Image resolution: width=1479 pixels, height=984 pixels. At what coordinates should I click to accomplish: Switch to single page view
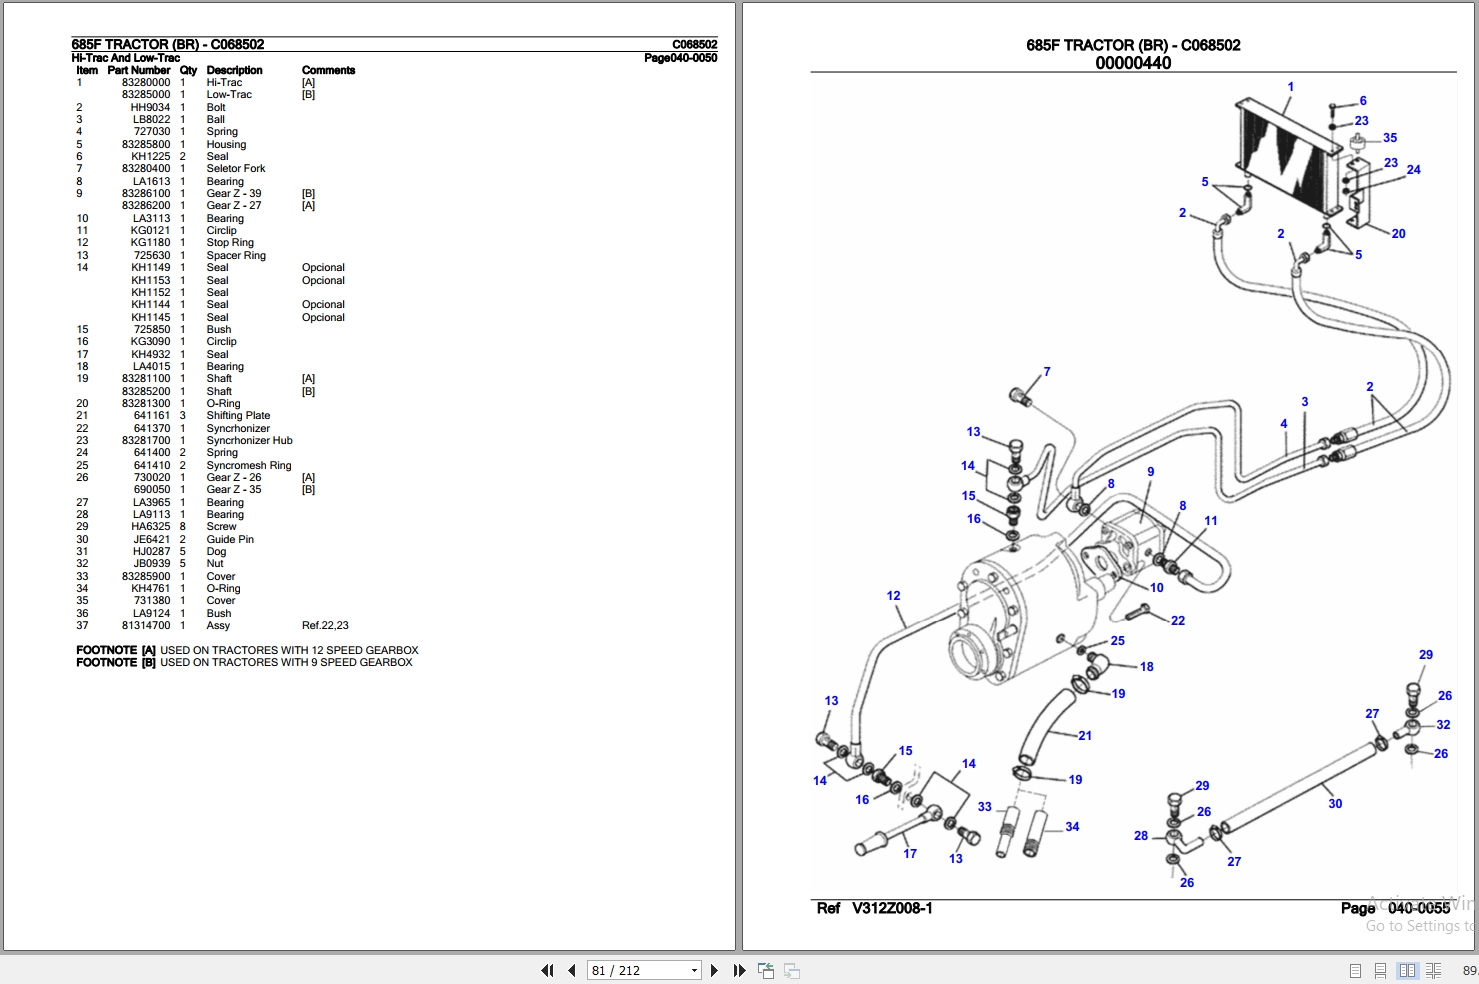point(1355,970)
